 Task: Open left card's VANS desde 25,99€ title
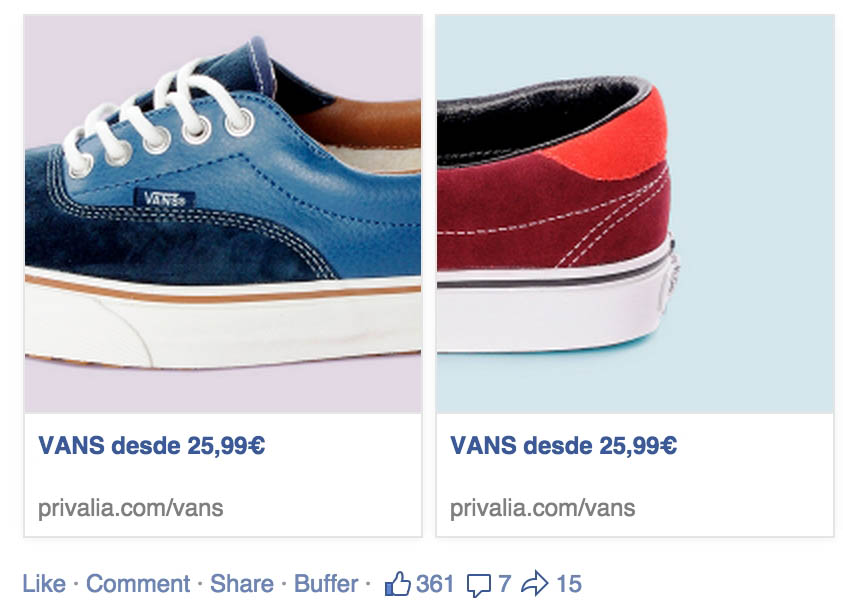(x=152, y=446)
